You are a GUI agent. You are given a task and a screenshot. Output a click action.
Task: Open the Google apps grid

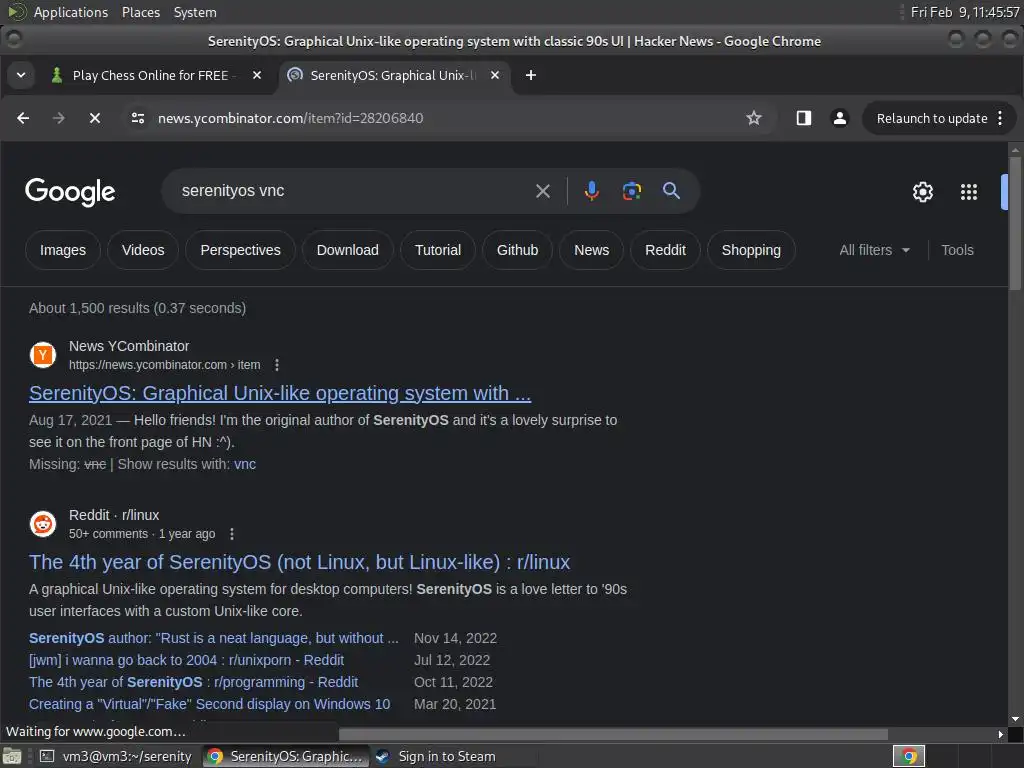(x=968, y=192)
